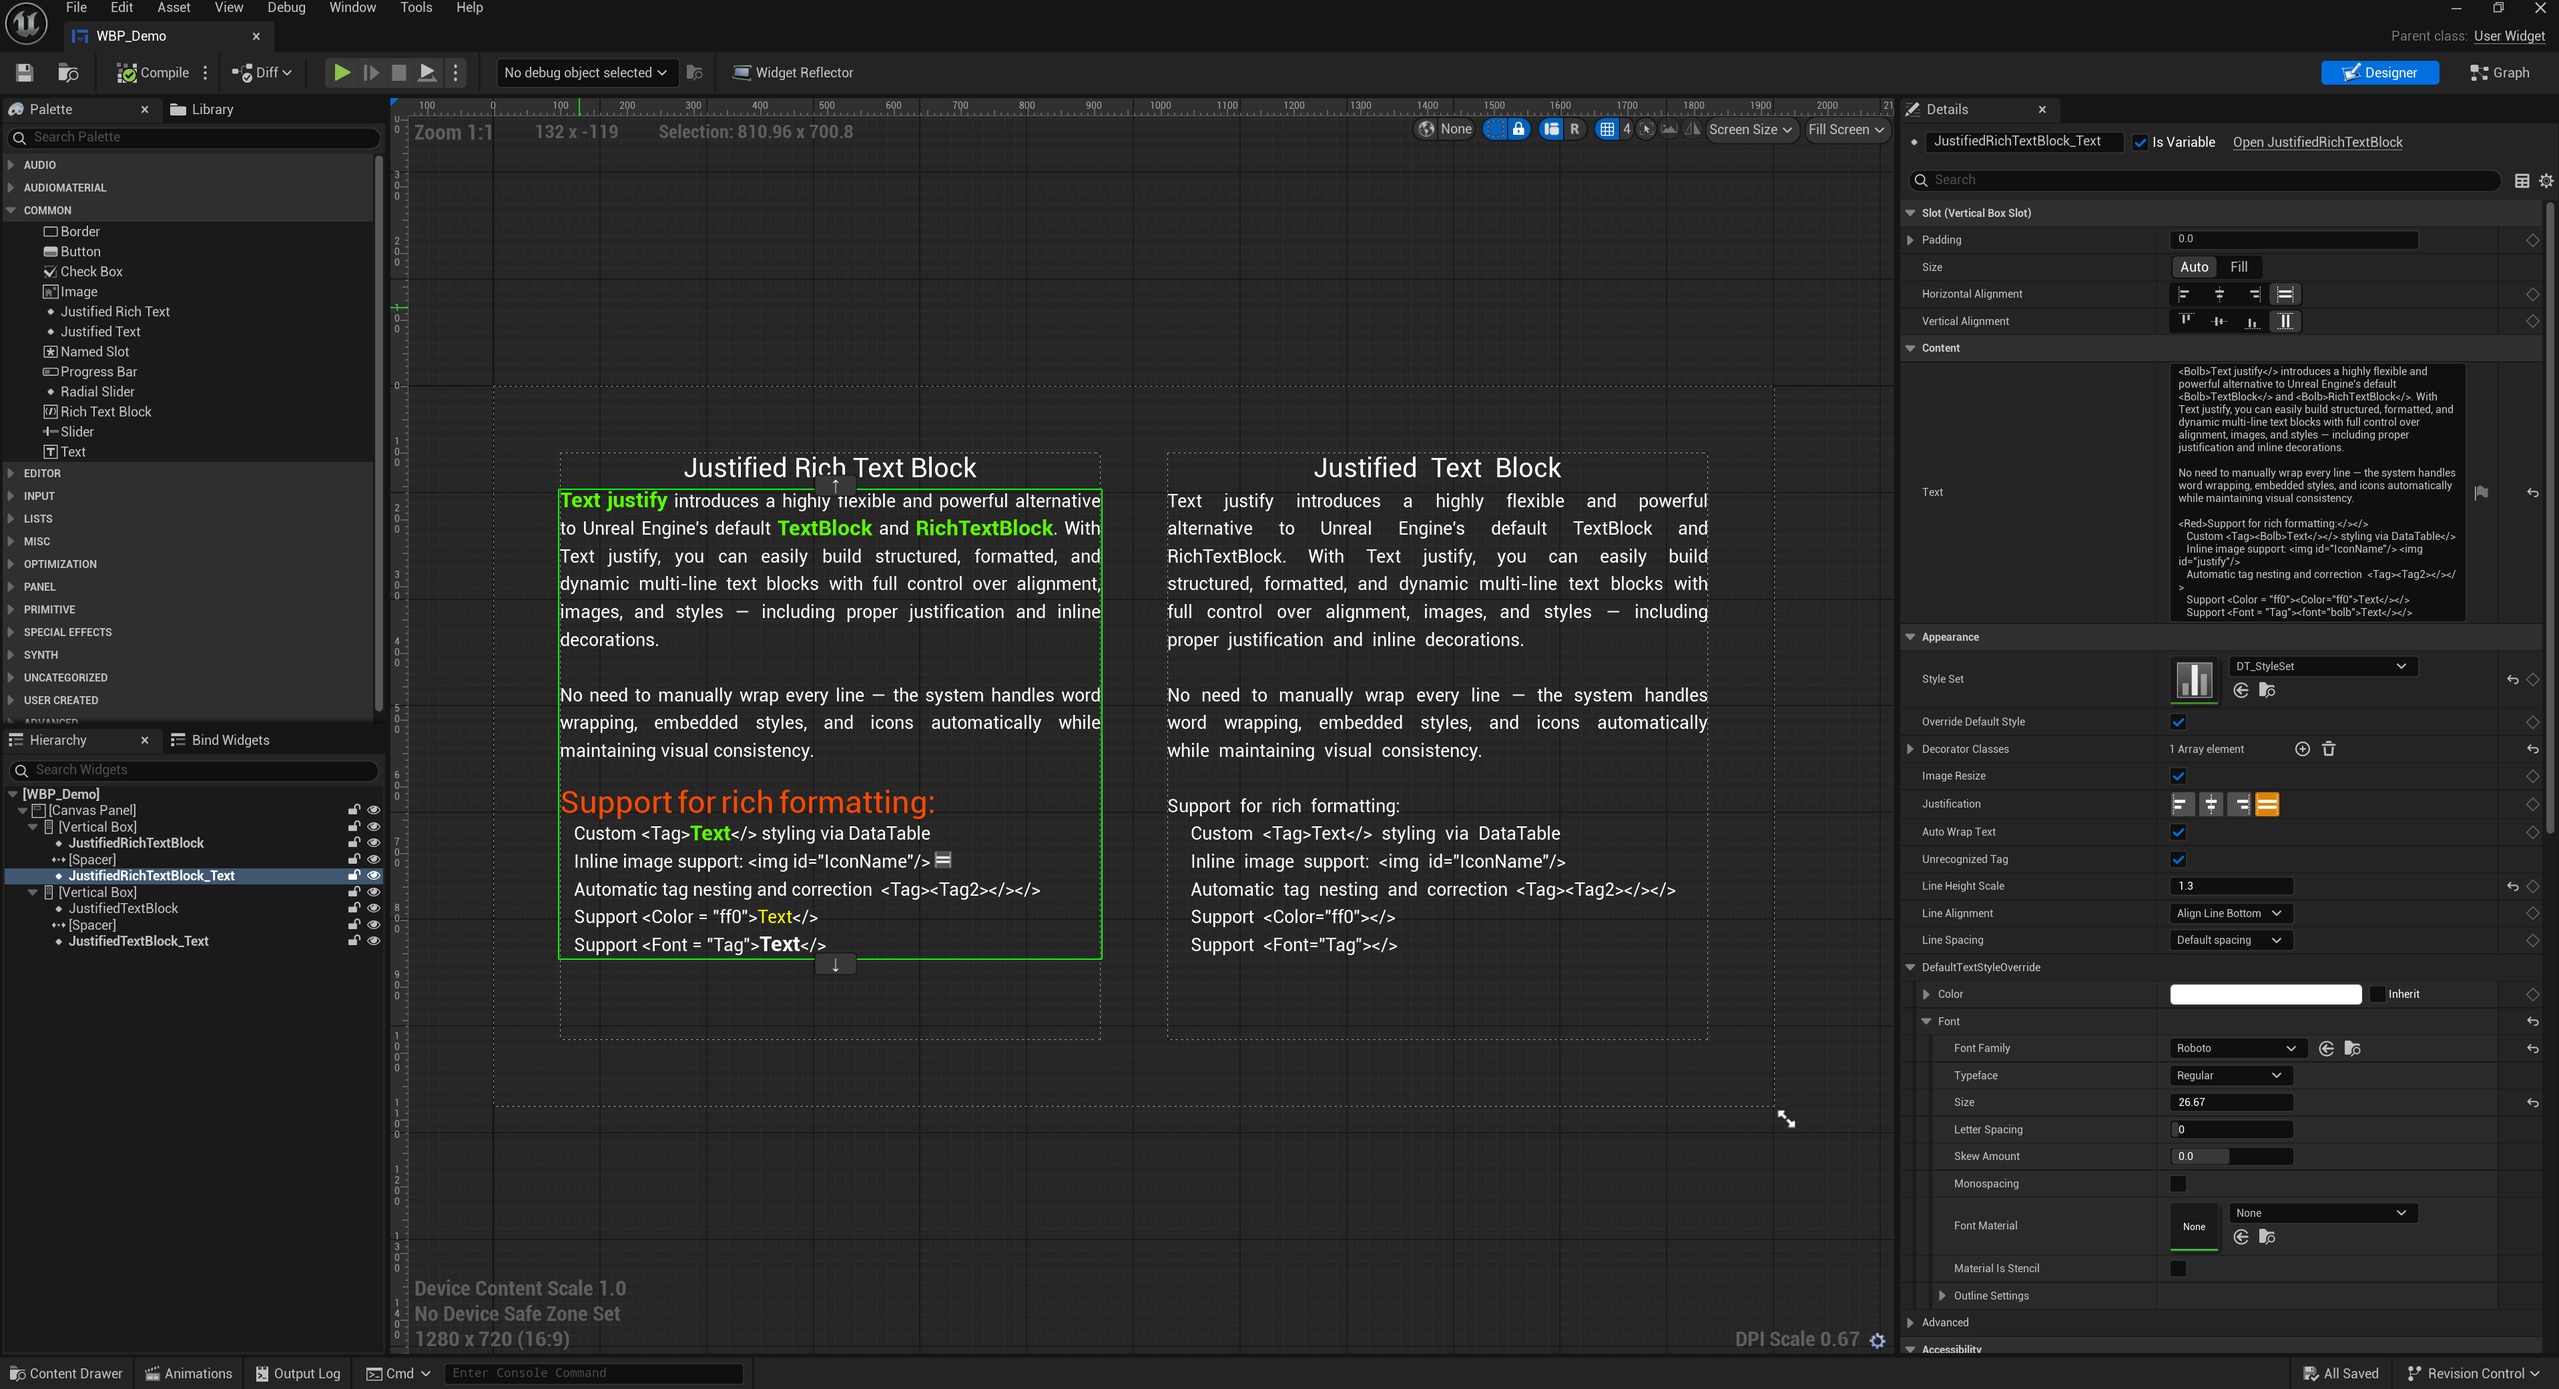The image size is (2559, 1389).
Task: Collapse the Appearance section
Action: click(1910, 637)
